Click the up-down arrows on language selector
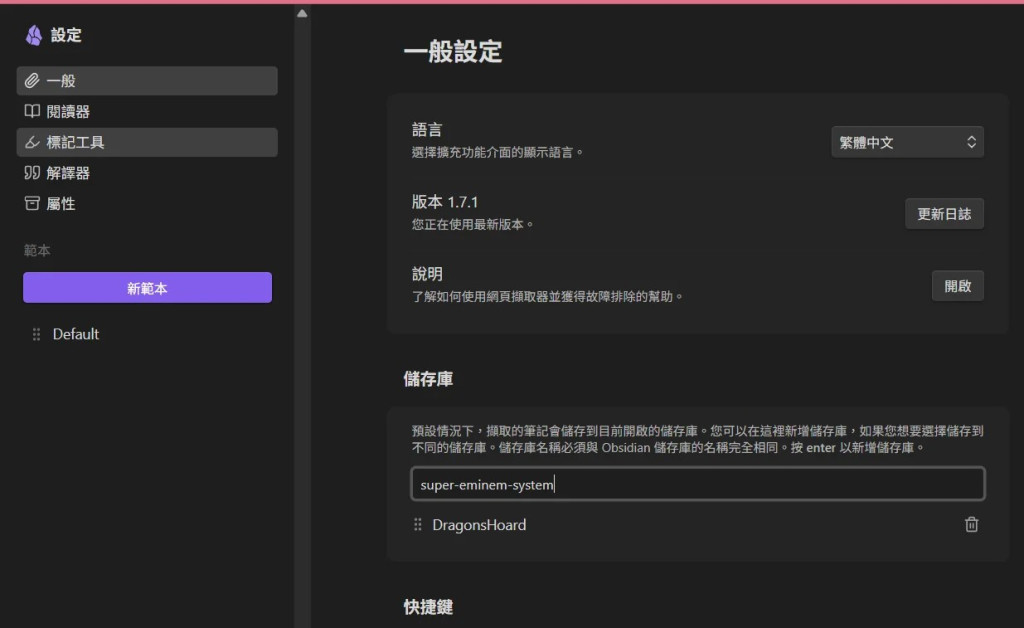This screenshot has height=628, width=1024. [971, 142]
